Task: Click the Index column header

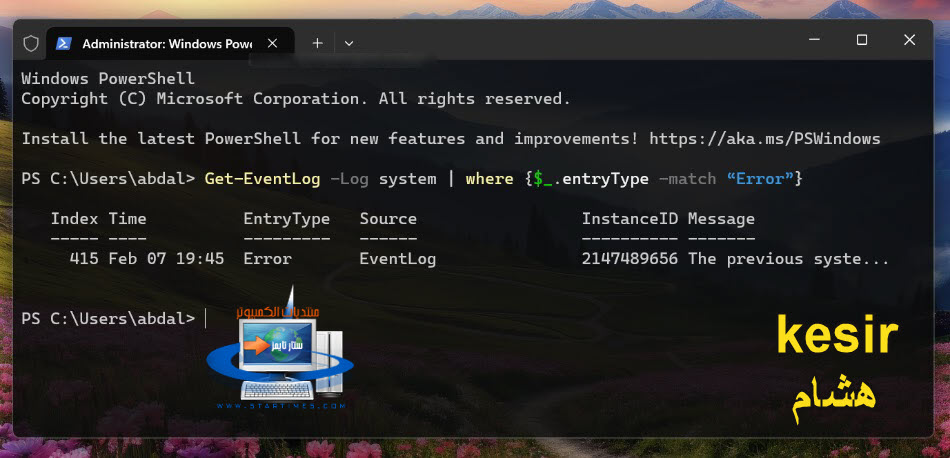Action: pyautogui.click(x=75, y=219)
